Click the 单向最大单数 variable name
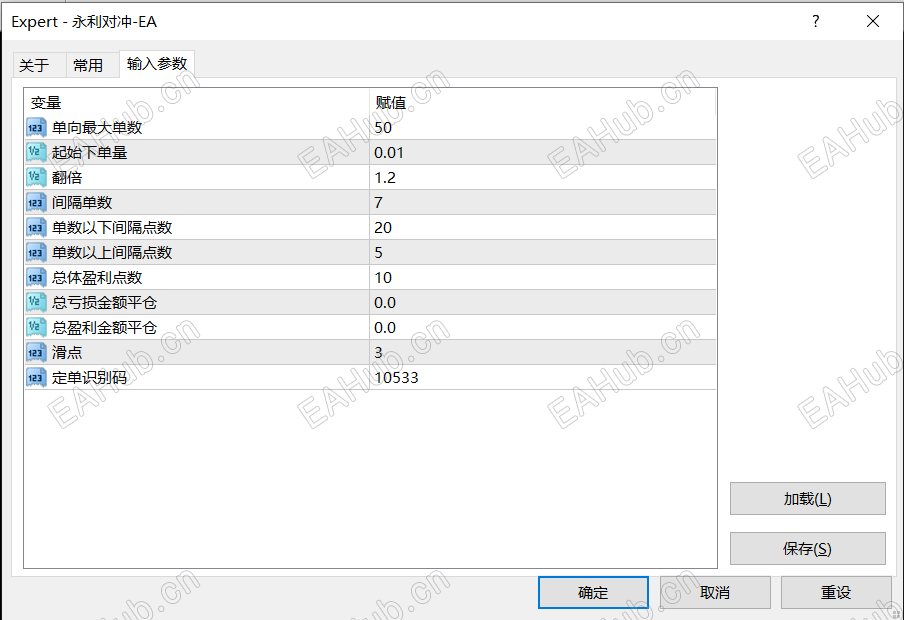 coord(97,127)
